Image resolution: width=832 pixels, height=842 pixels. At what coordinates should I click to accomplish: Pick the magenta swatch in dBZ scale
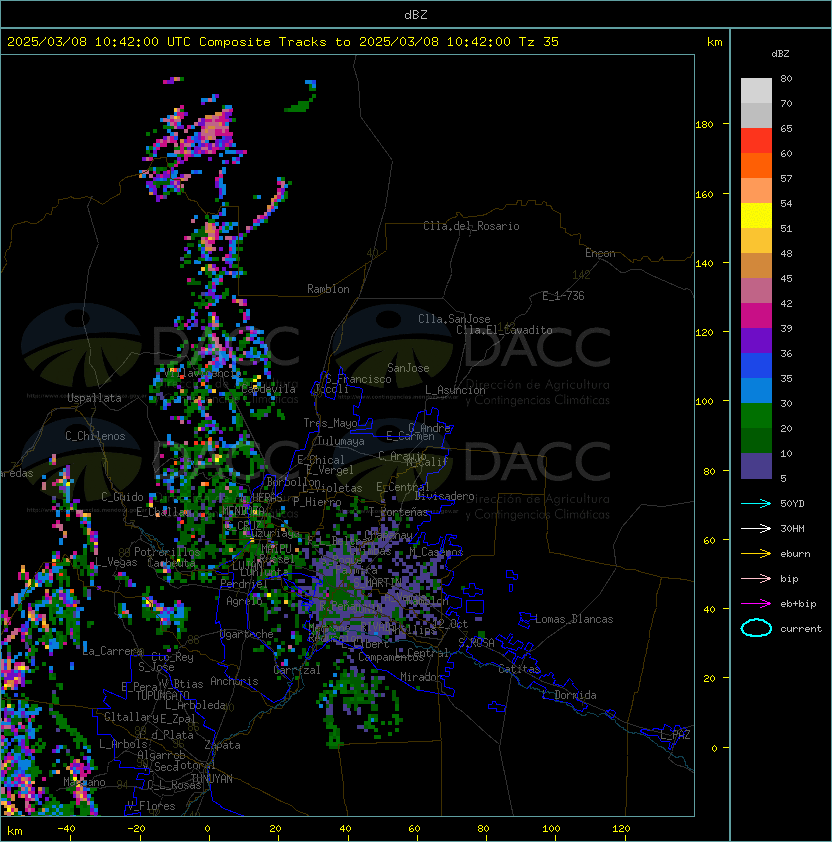point(756,316)
